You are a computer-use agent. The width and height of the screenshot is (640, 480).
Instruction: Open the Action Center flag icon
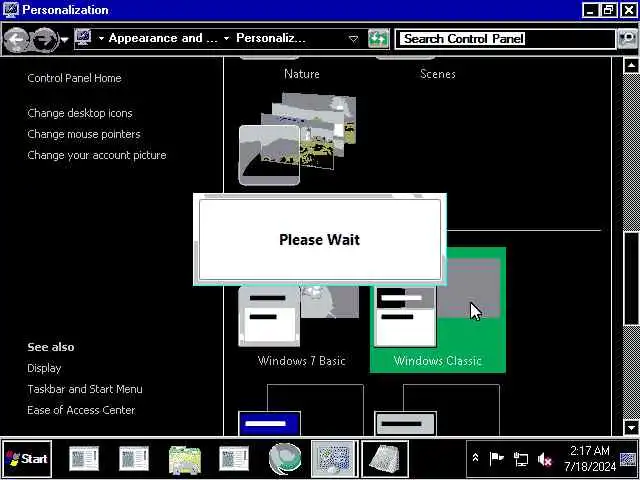click(496, 459)
